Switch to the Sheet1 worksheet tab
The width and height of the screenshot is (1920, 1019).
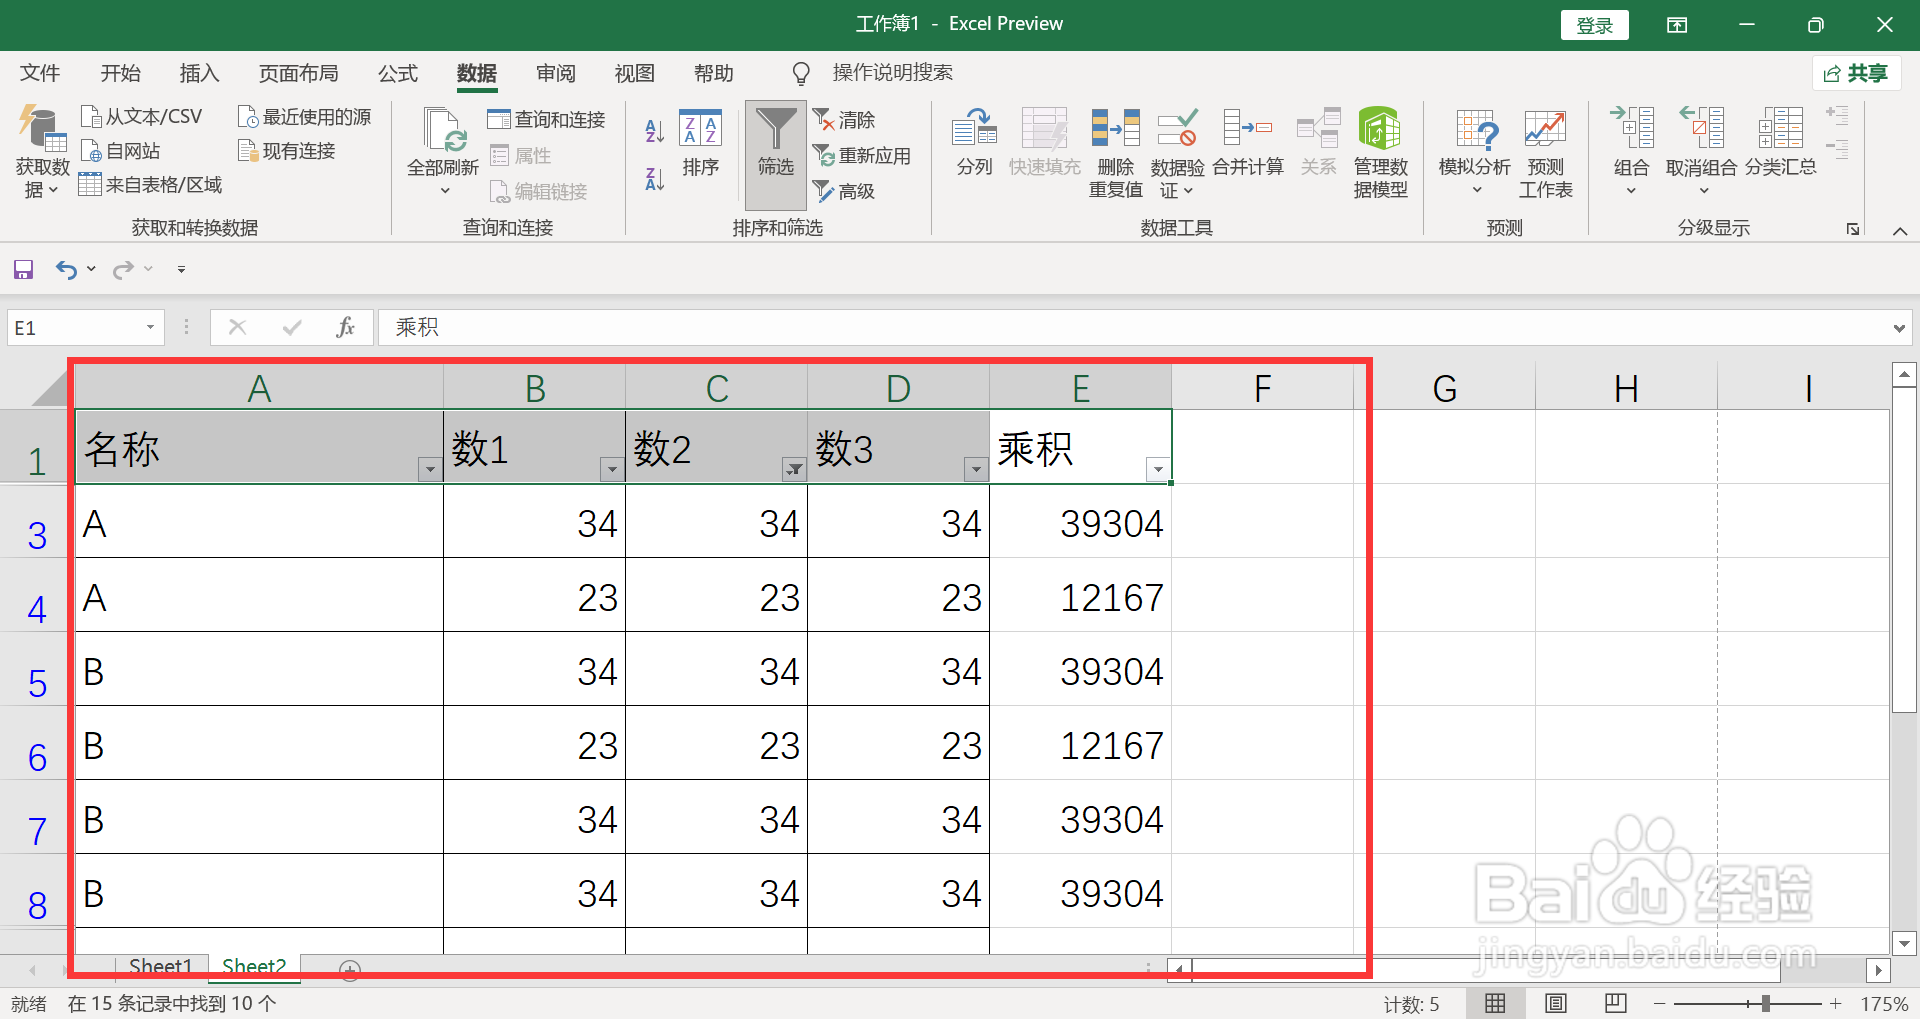[x=160, y=966]
